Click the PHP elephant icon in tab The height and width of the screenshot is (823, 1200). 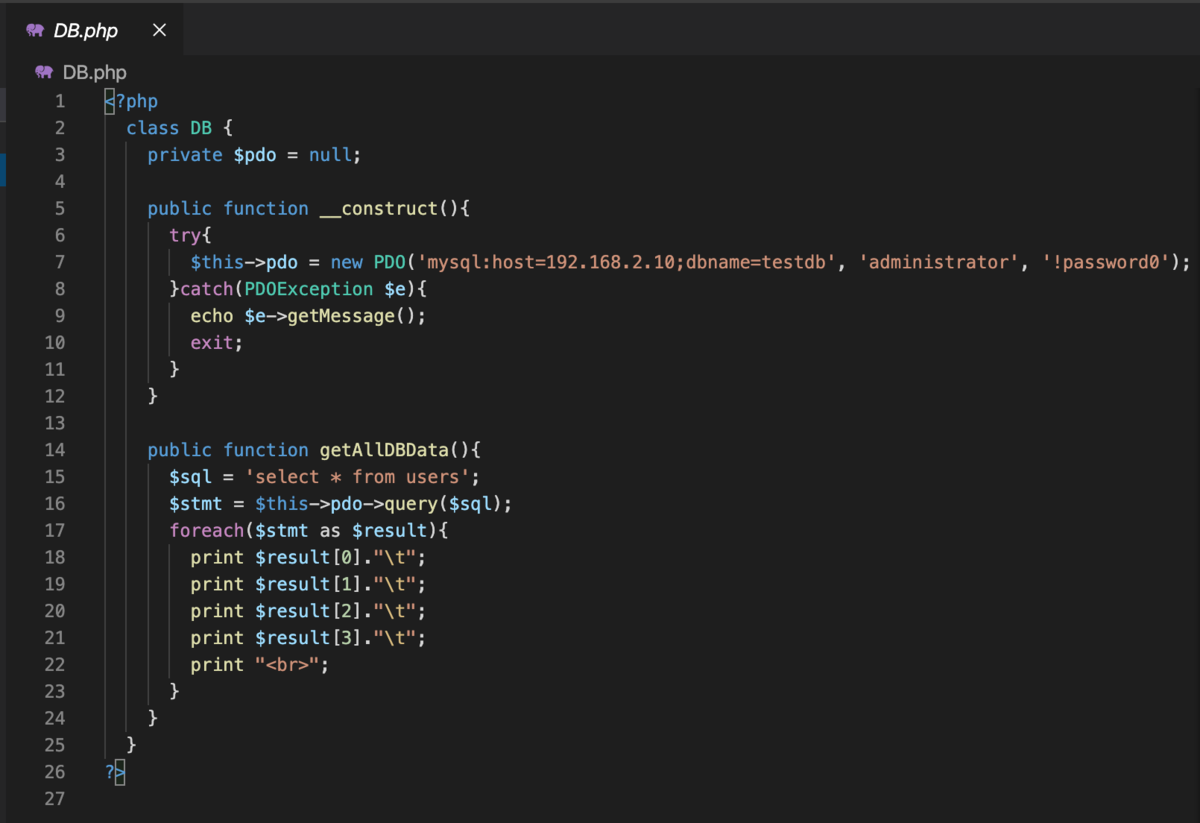(x=36, y=30)
